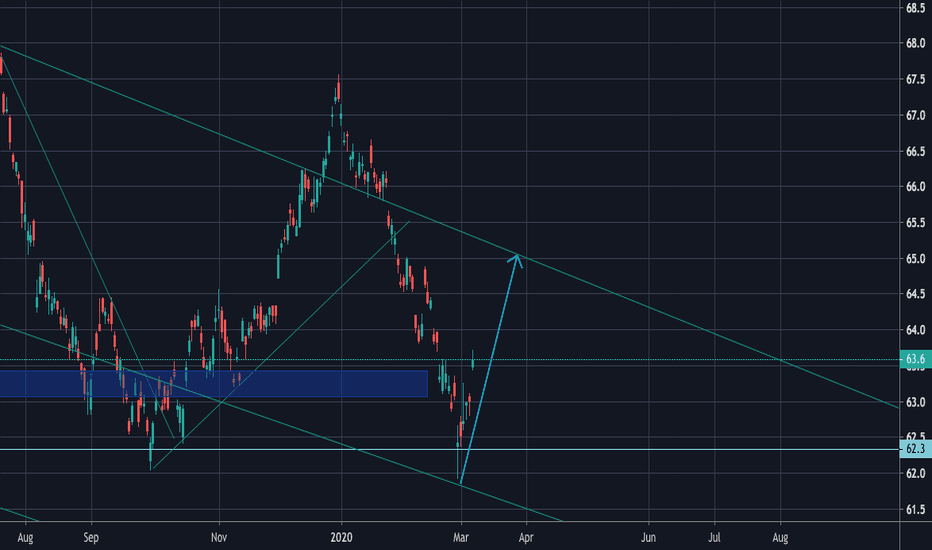Click the 64.5 price axis label
932x550 pixels.
[915, 294]
